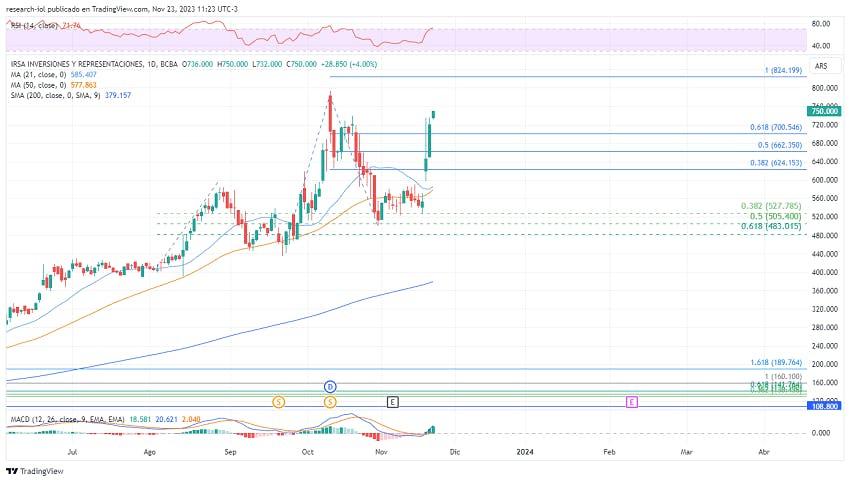The width and height of the screenshot is (850, 482).
Task: Click the open price O736.000
Action: tap(197, 64)
